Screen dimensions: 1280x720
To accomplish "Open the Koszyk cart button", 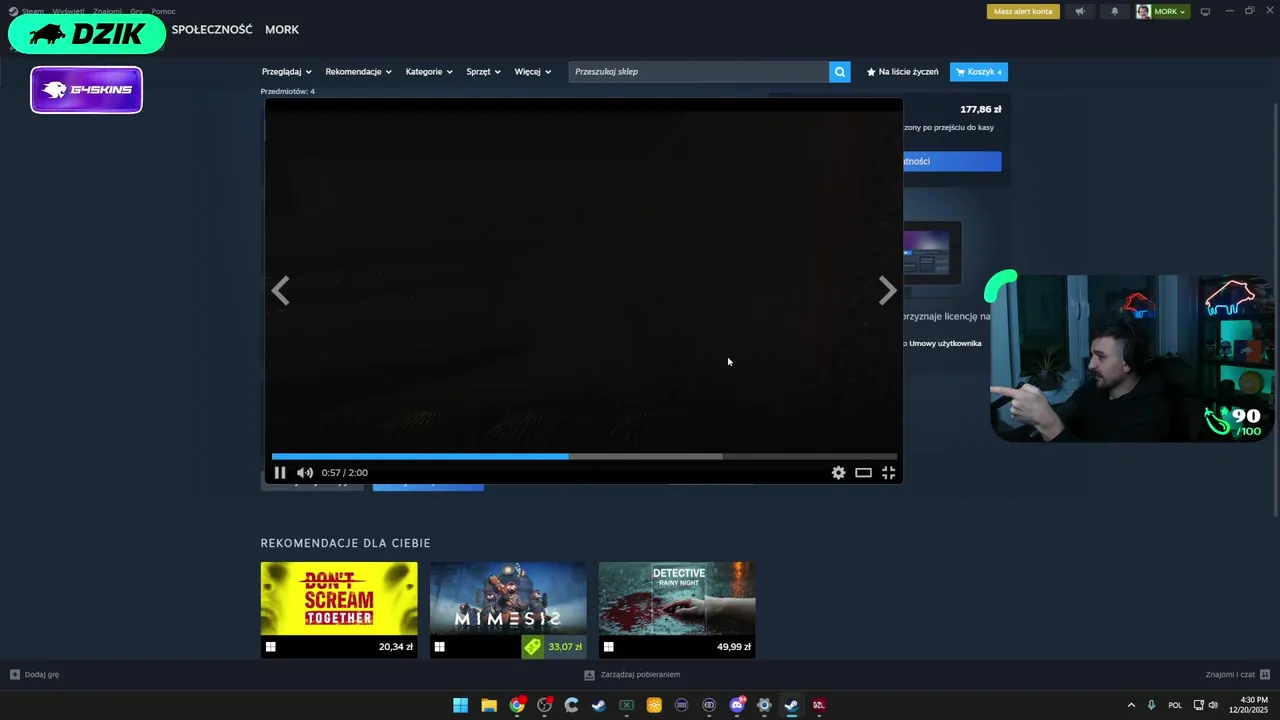I will [x=979, y=72].
